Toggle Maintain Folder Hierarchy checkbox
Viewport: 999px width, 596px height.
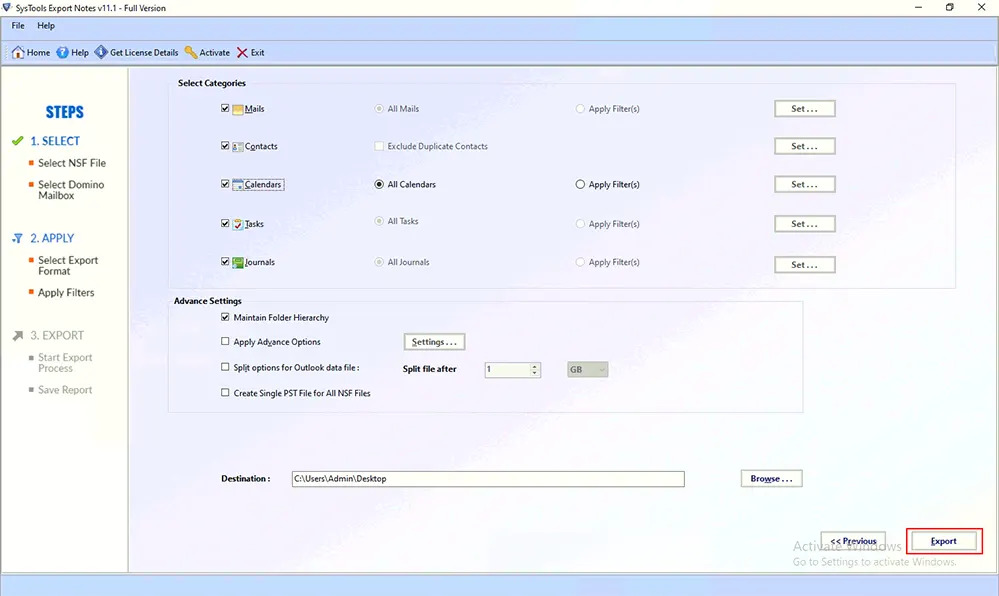pos(225,317)
